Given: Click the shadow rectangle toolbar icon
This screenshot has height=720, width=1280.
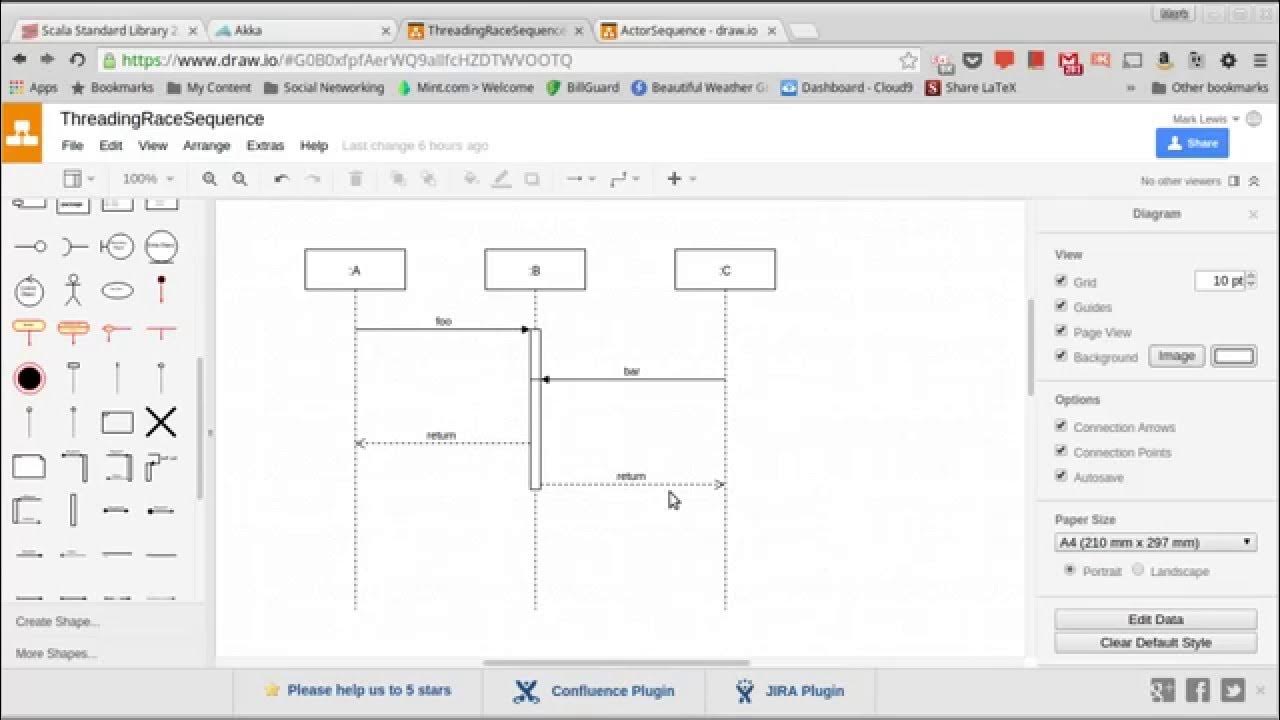Looking at the screenshot, I should point(532,179).
